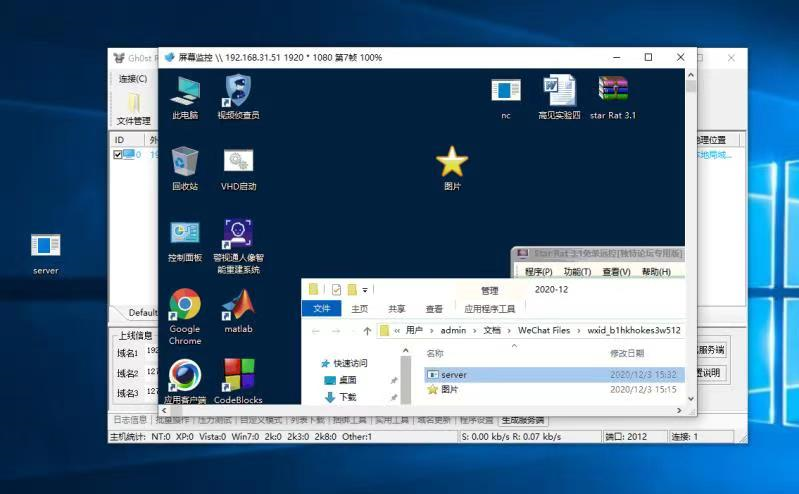Expand the WeChat Files breadcrumb arrow
799x494 pixels.
click(x=579, y=331)
